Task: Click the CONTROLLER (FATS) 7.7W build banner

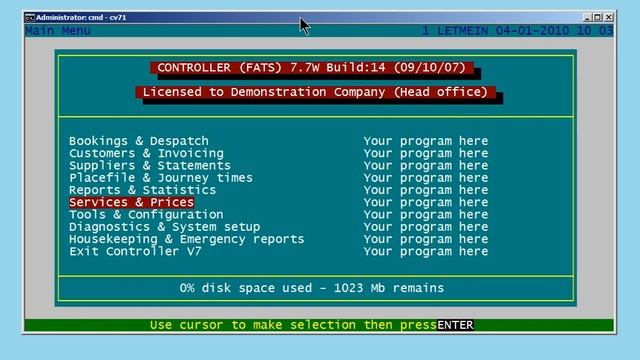Action: (x=312, y=68)
